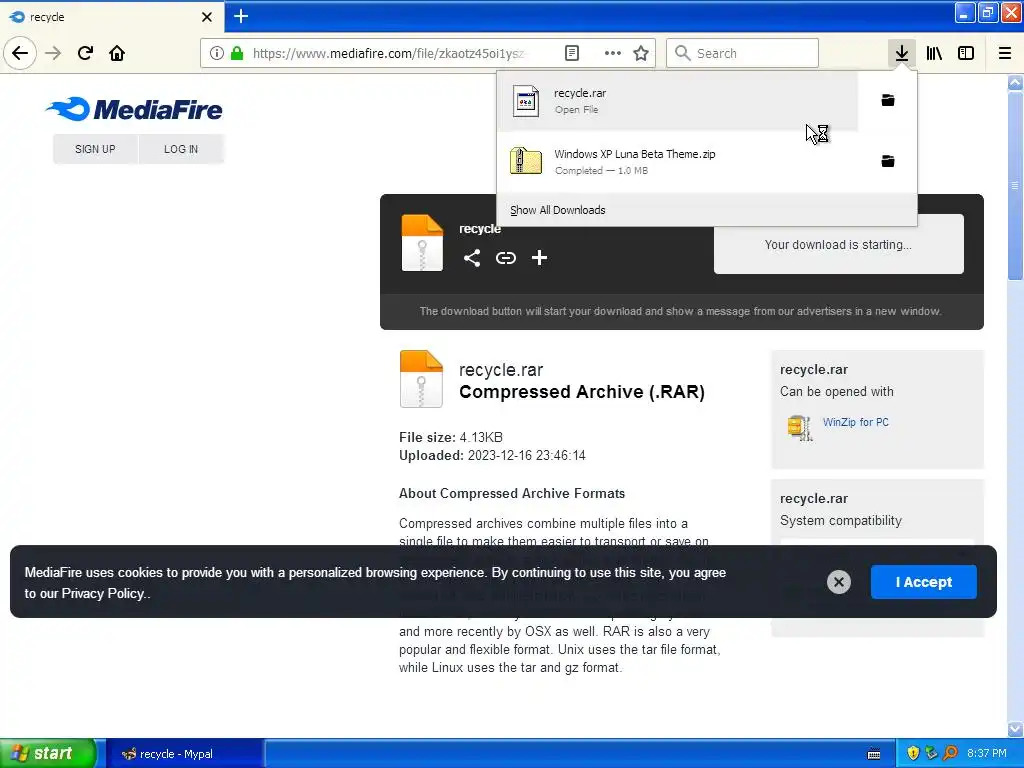Open containing folder for Windows XP Luna Beta Theme.zip
The image size is (1024, 768).
[x=888, y=161]
